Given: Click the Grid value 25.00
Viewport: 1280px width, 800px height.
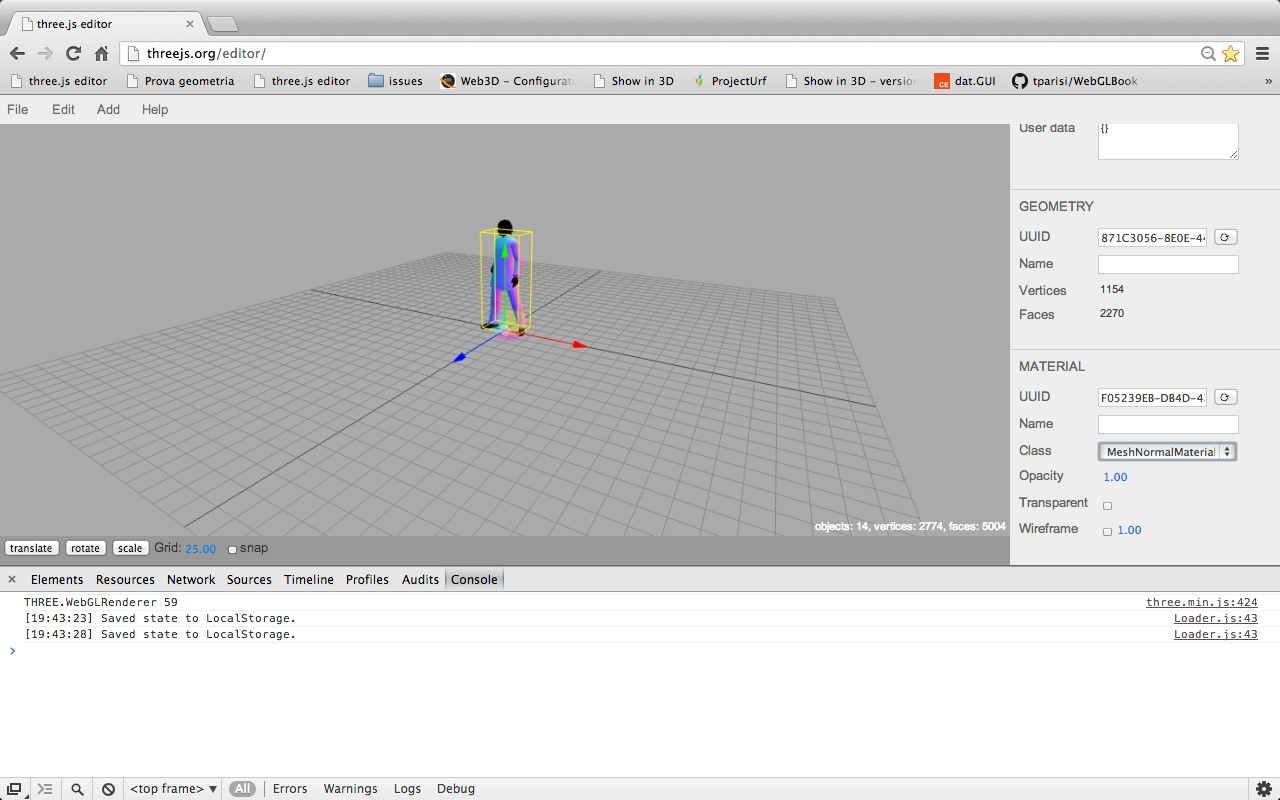Looking at the screenshot, I should tap(200, 549).
